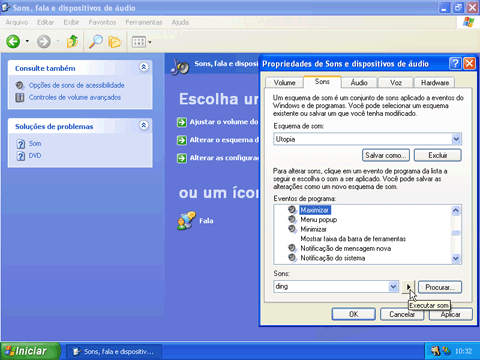Click the Eventos de programa scrollbar thumb
Viewport: 480px width, 360px height.
[x=456, y=233]
